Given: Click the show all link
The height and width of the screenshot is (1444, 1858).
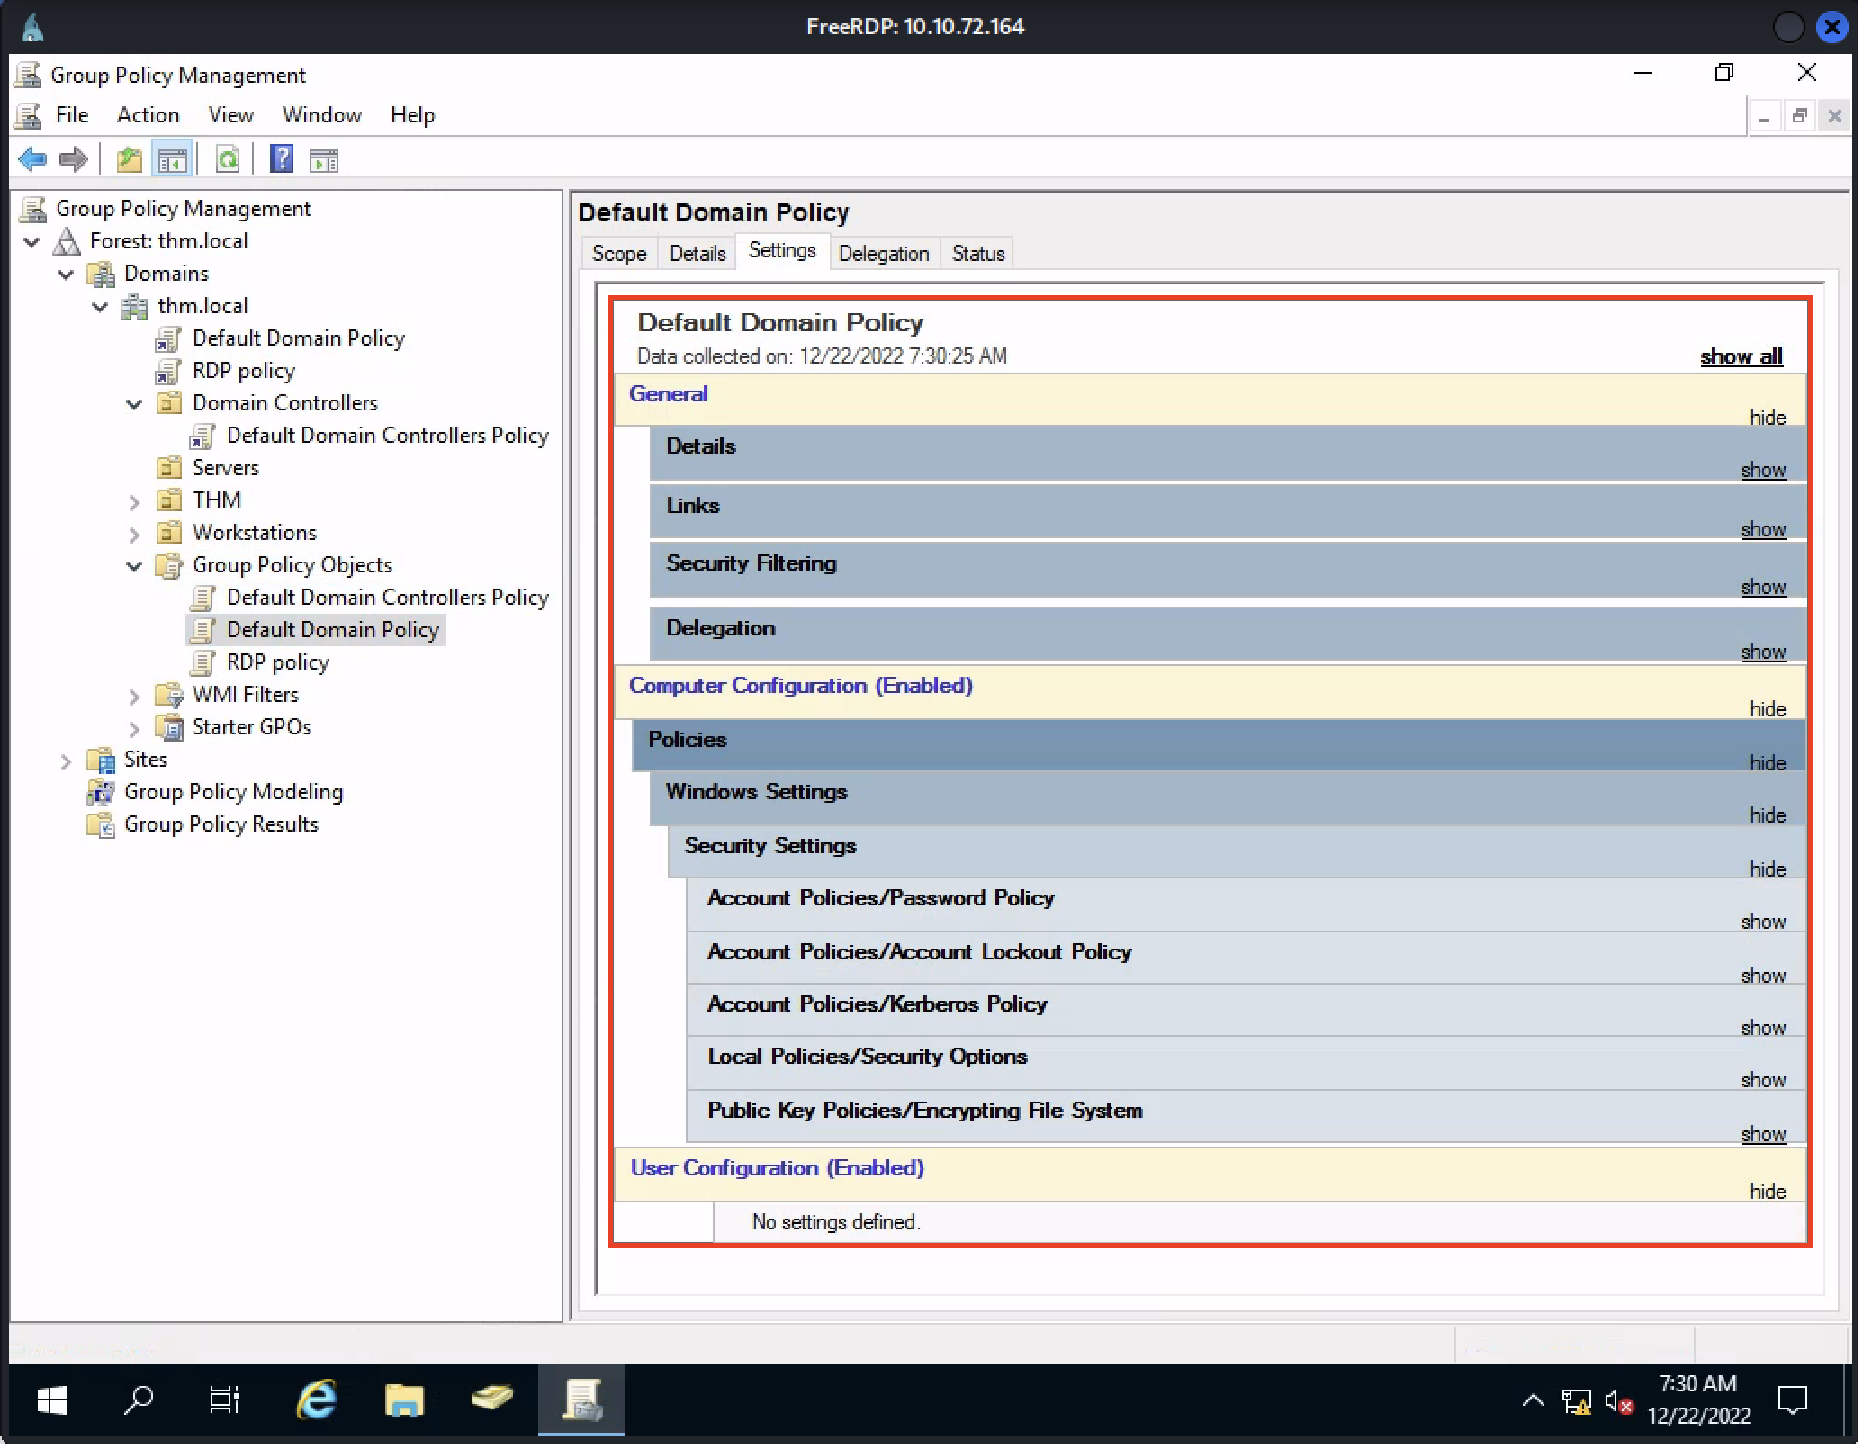Looking at the screenshot, I should (1741, 357).
